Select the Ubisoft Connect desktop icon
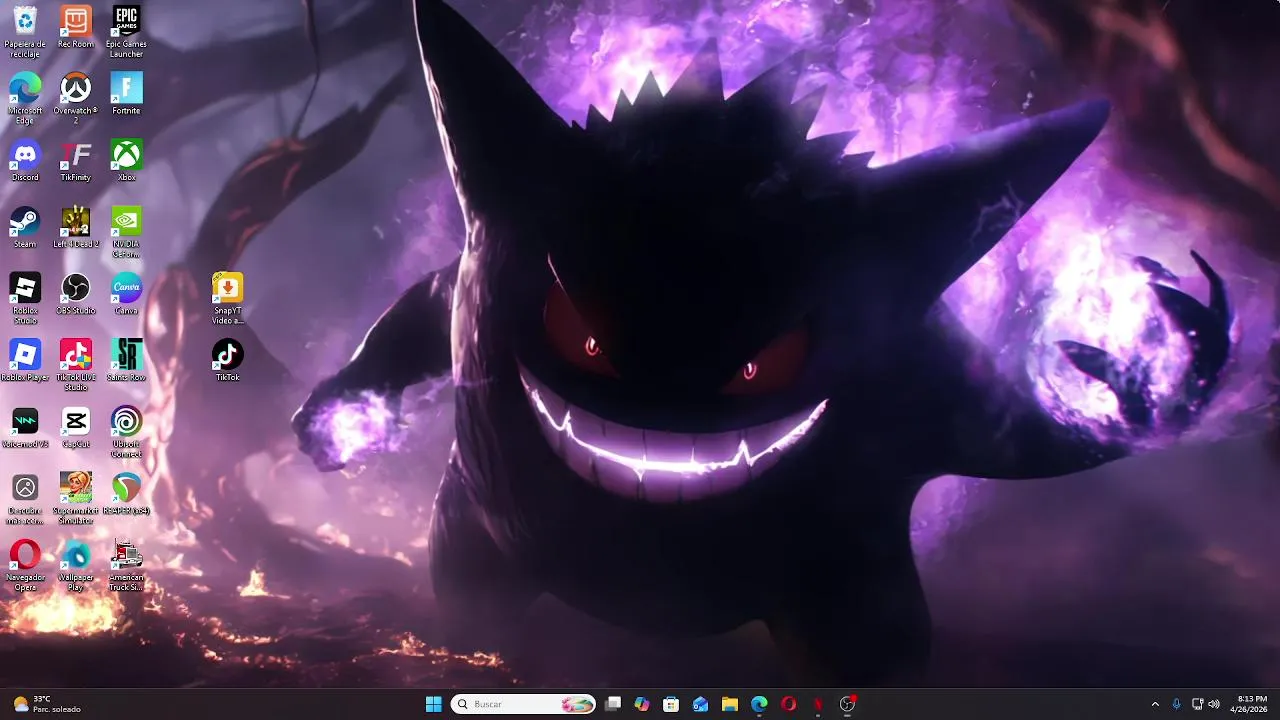This screenshot has height=720, width=1280. click(x=126, y=431)
